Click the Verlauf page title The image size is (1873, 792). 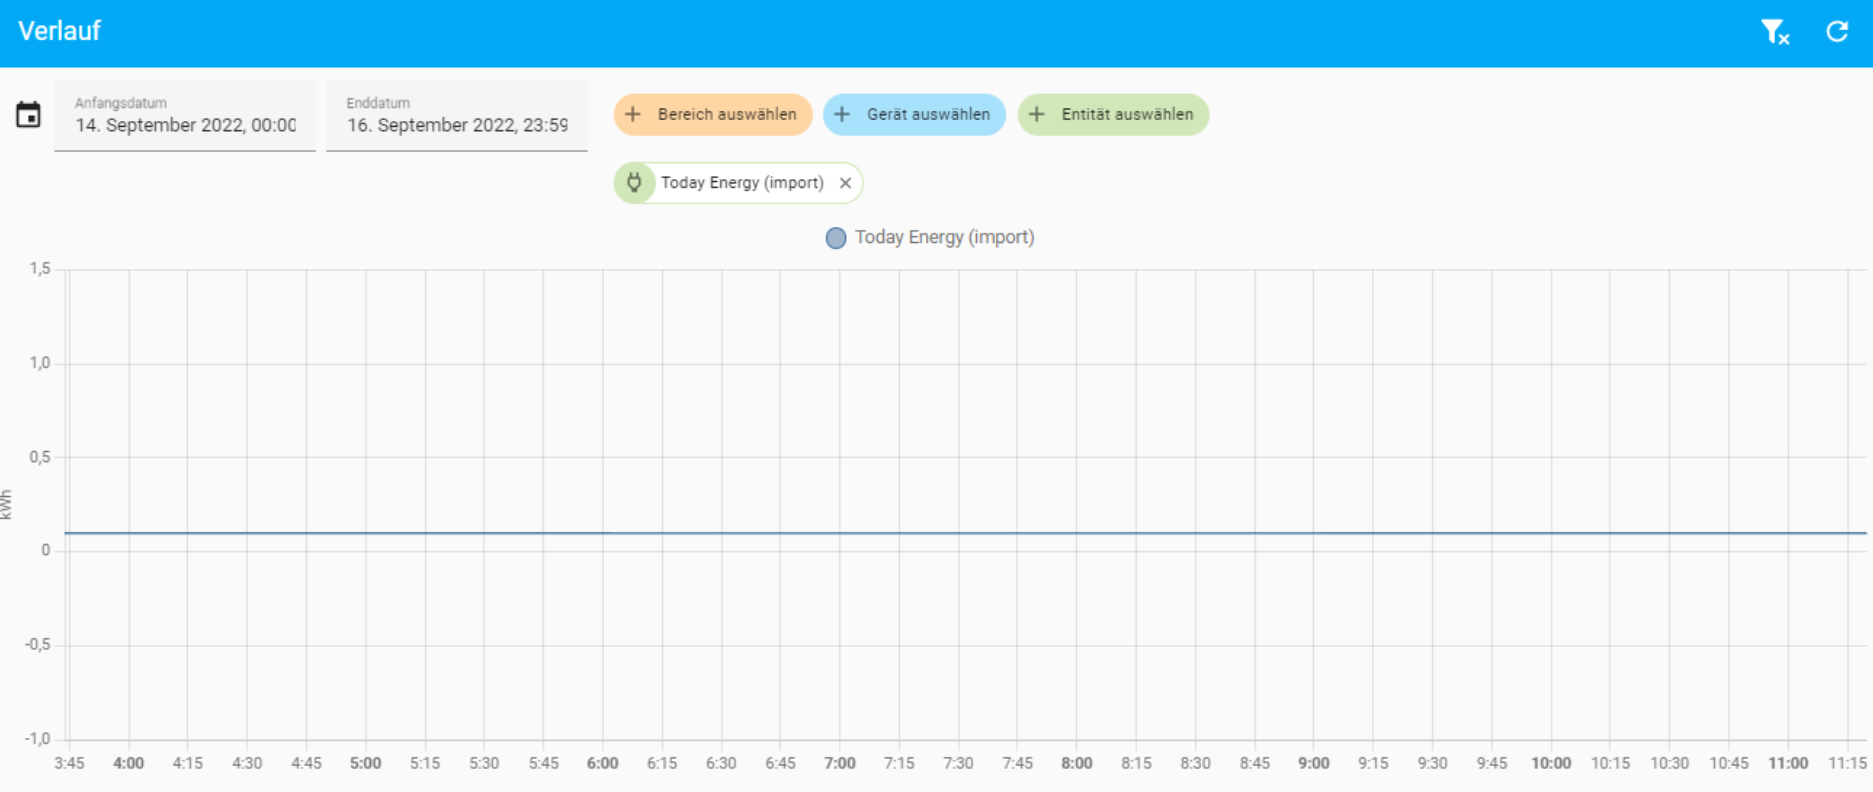[x=59, y=31]
